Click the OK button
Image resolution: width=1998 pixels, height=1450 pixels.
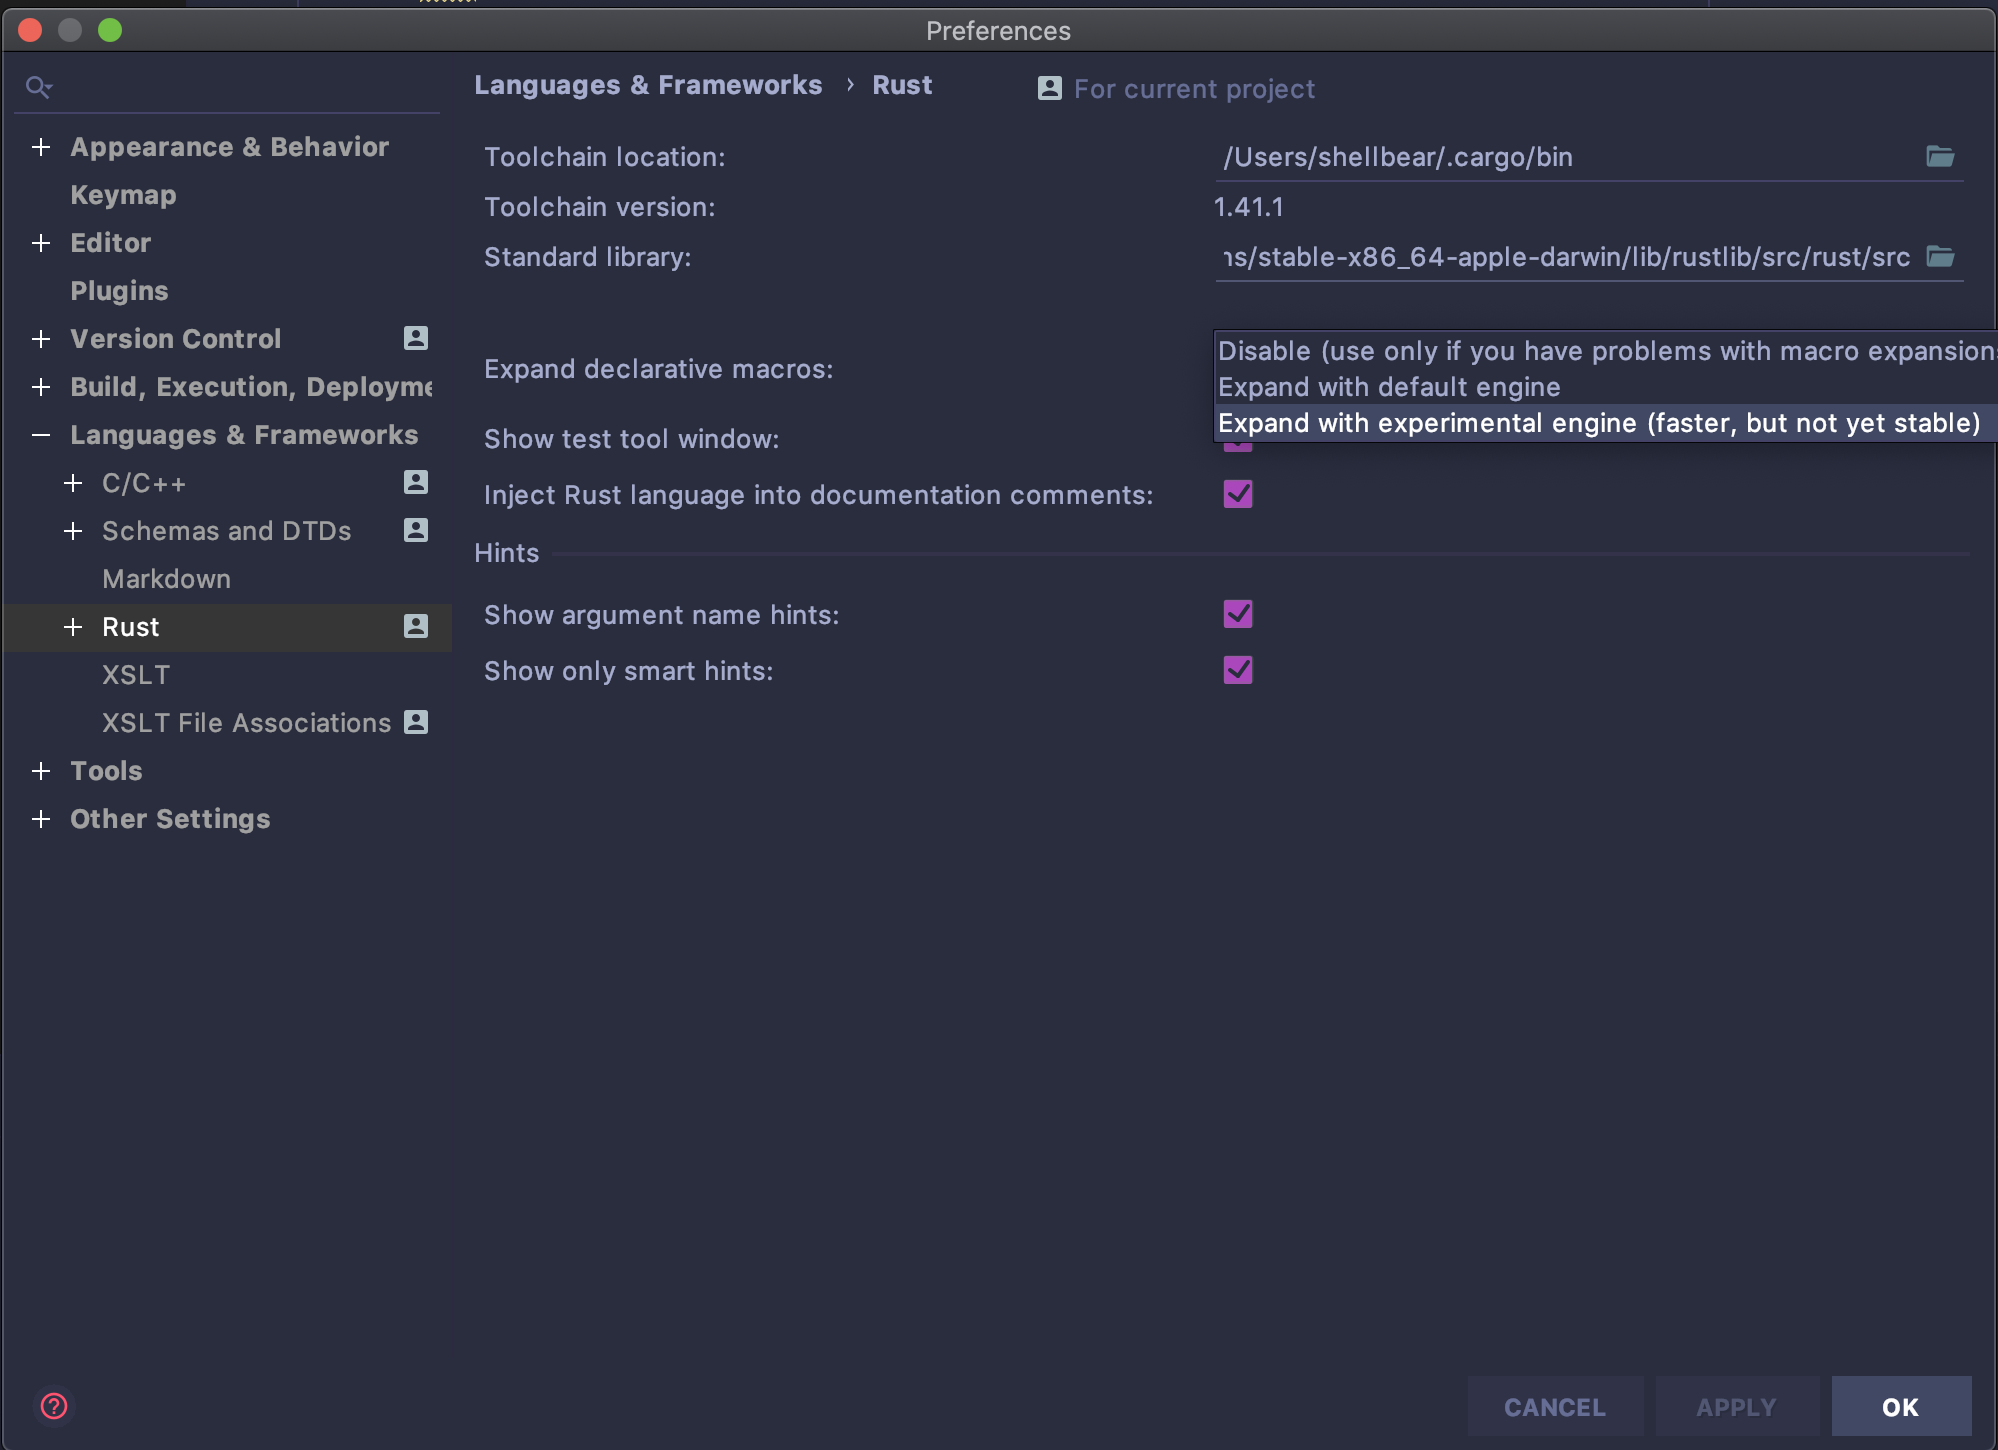coord(1899,1406)
